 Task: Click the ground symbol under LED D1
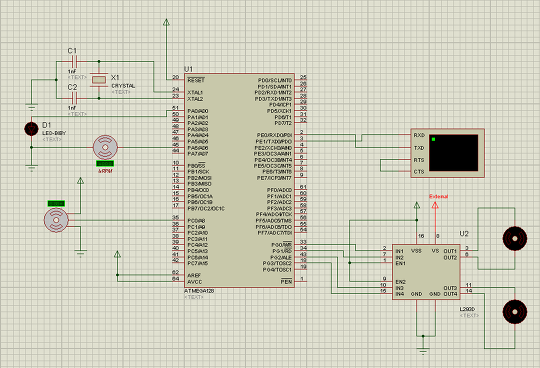31,168
